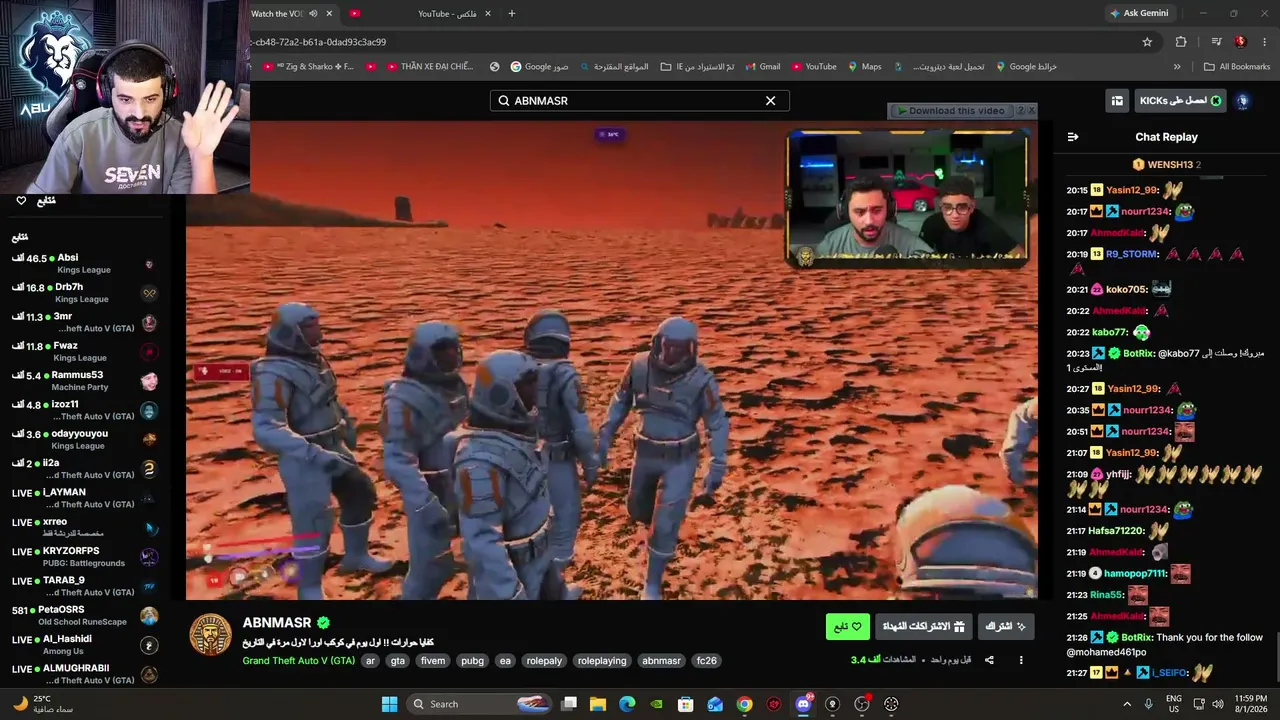This screenshot has width=1280, height=720.
Task: Click into the ABNMASR search box
Action: coord(639,101)
